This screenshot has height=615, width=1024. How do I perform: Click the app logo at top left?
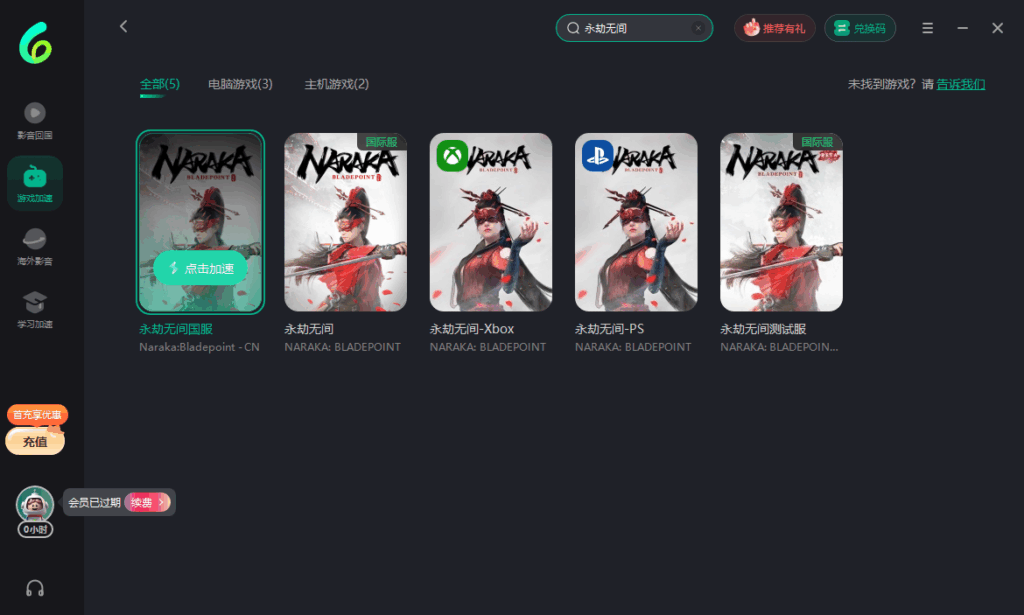coord(35,42)
